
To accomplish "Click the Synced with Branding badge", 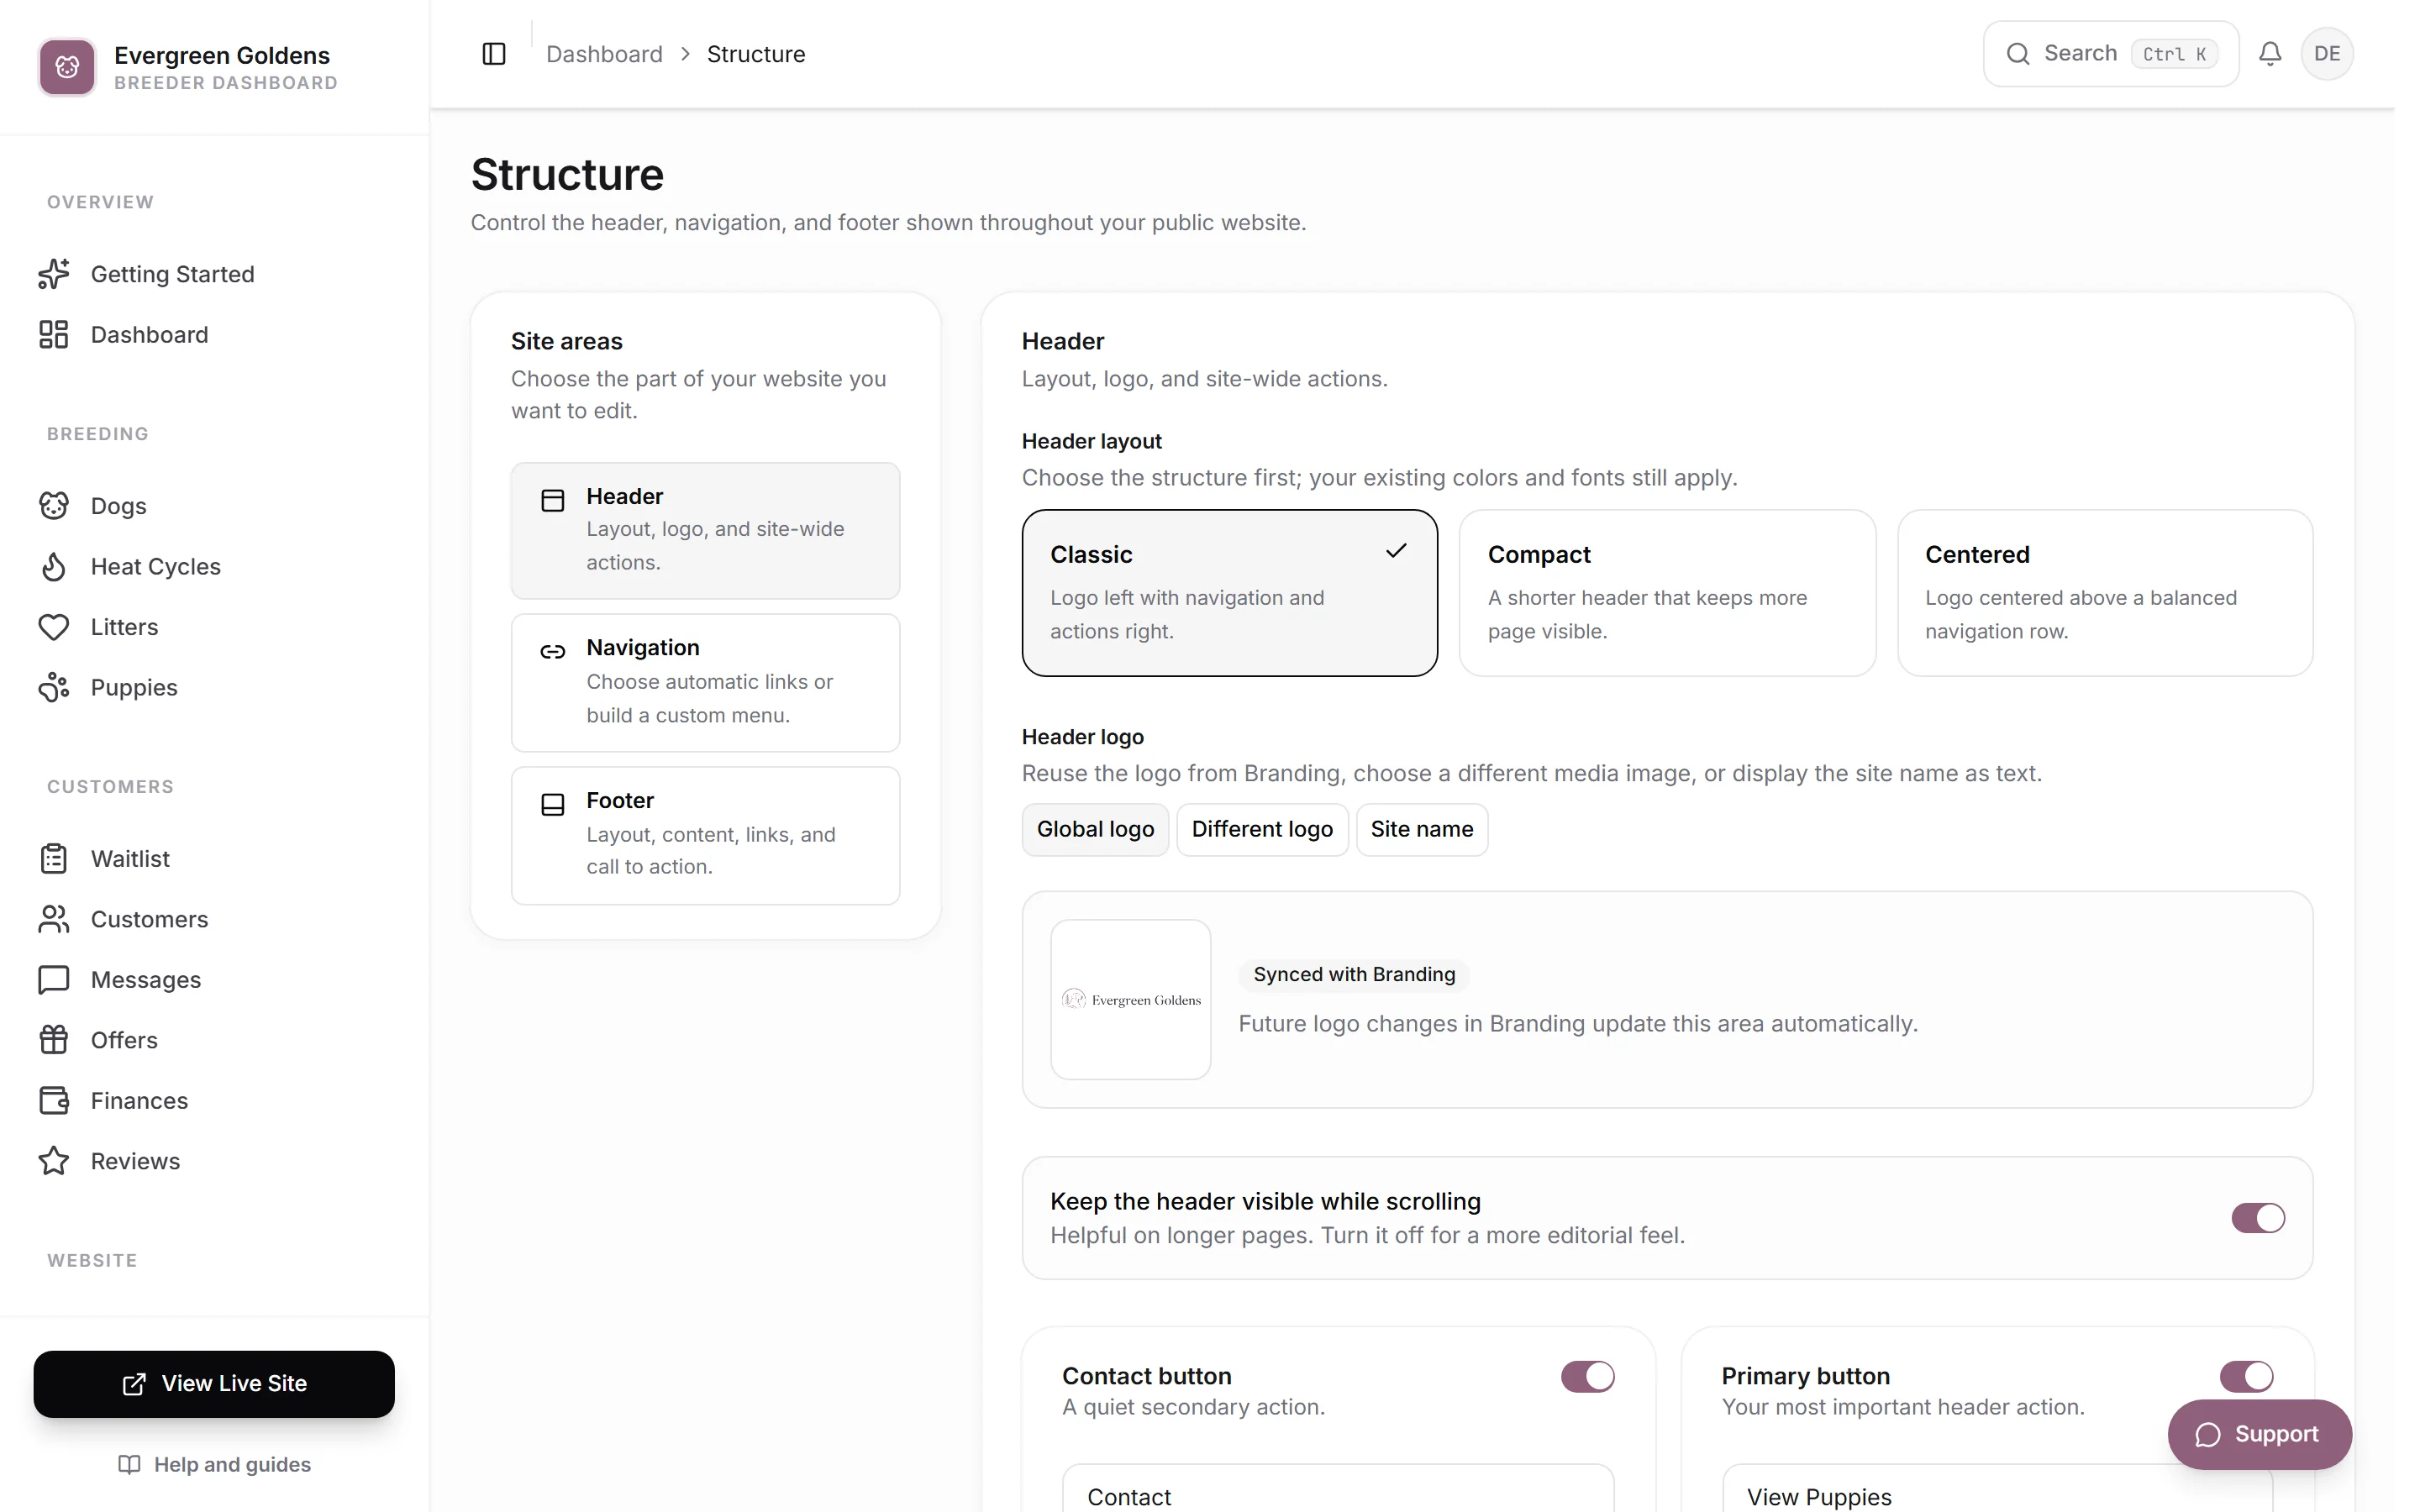I will 1354,975.
